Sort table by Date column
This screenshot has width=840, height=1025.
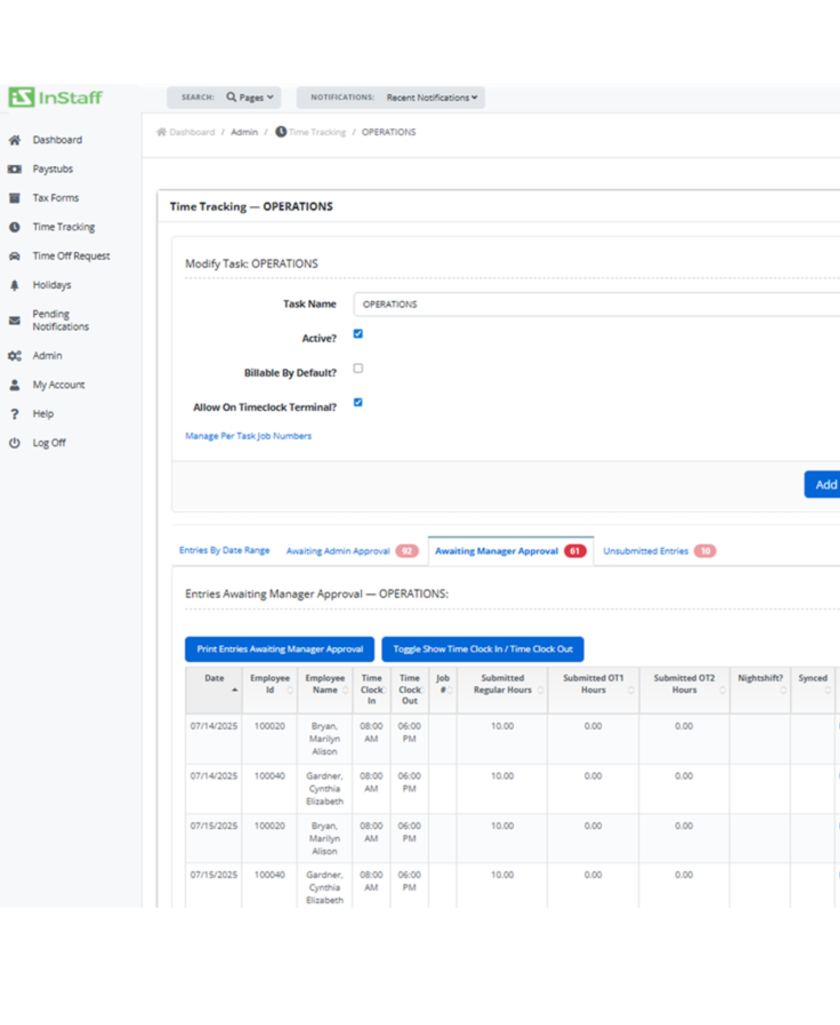tap(214, 690)
